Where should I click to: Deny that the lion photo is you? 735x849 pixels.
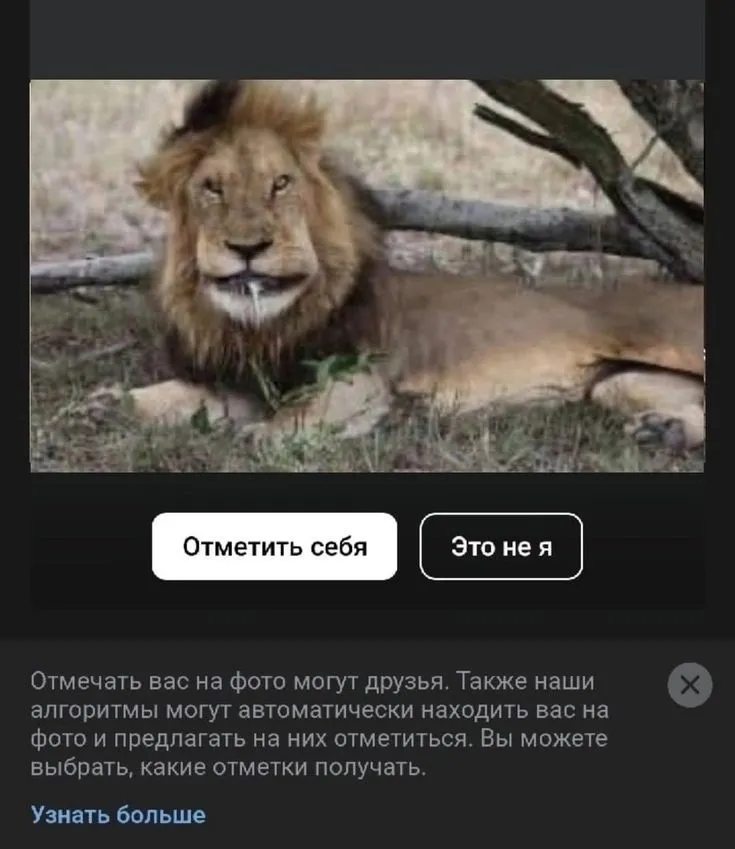501,546
